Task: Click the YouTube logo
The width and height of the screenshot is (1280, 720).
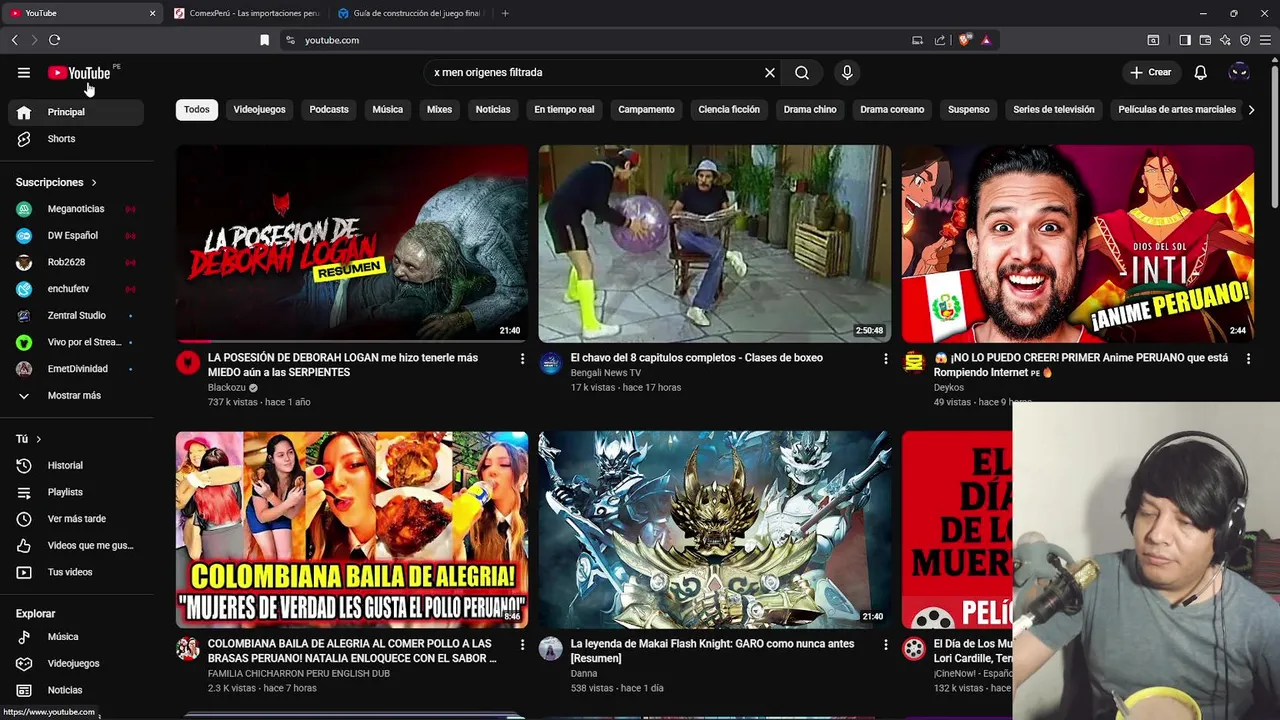Action: tap(79, 73)
